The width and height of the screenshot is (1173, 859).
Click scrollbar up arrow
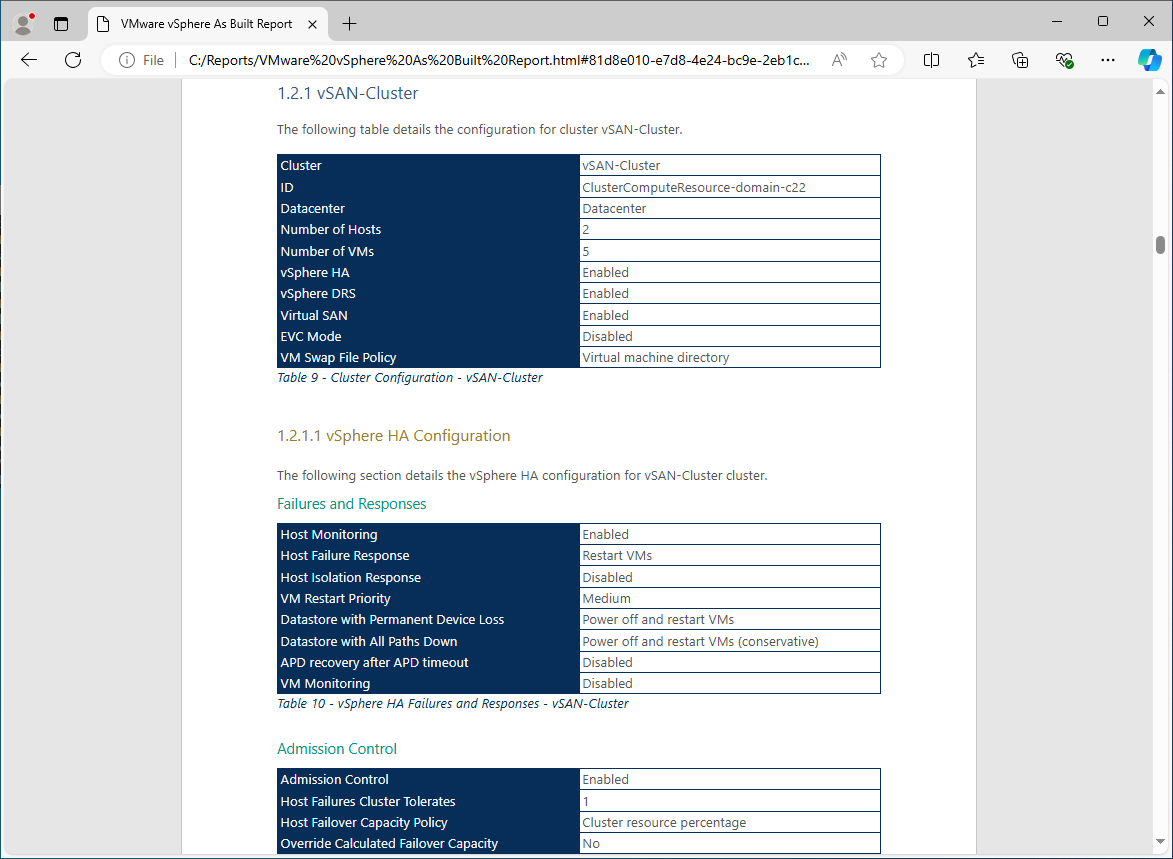[1160, 92]
